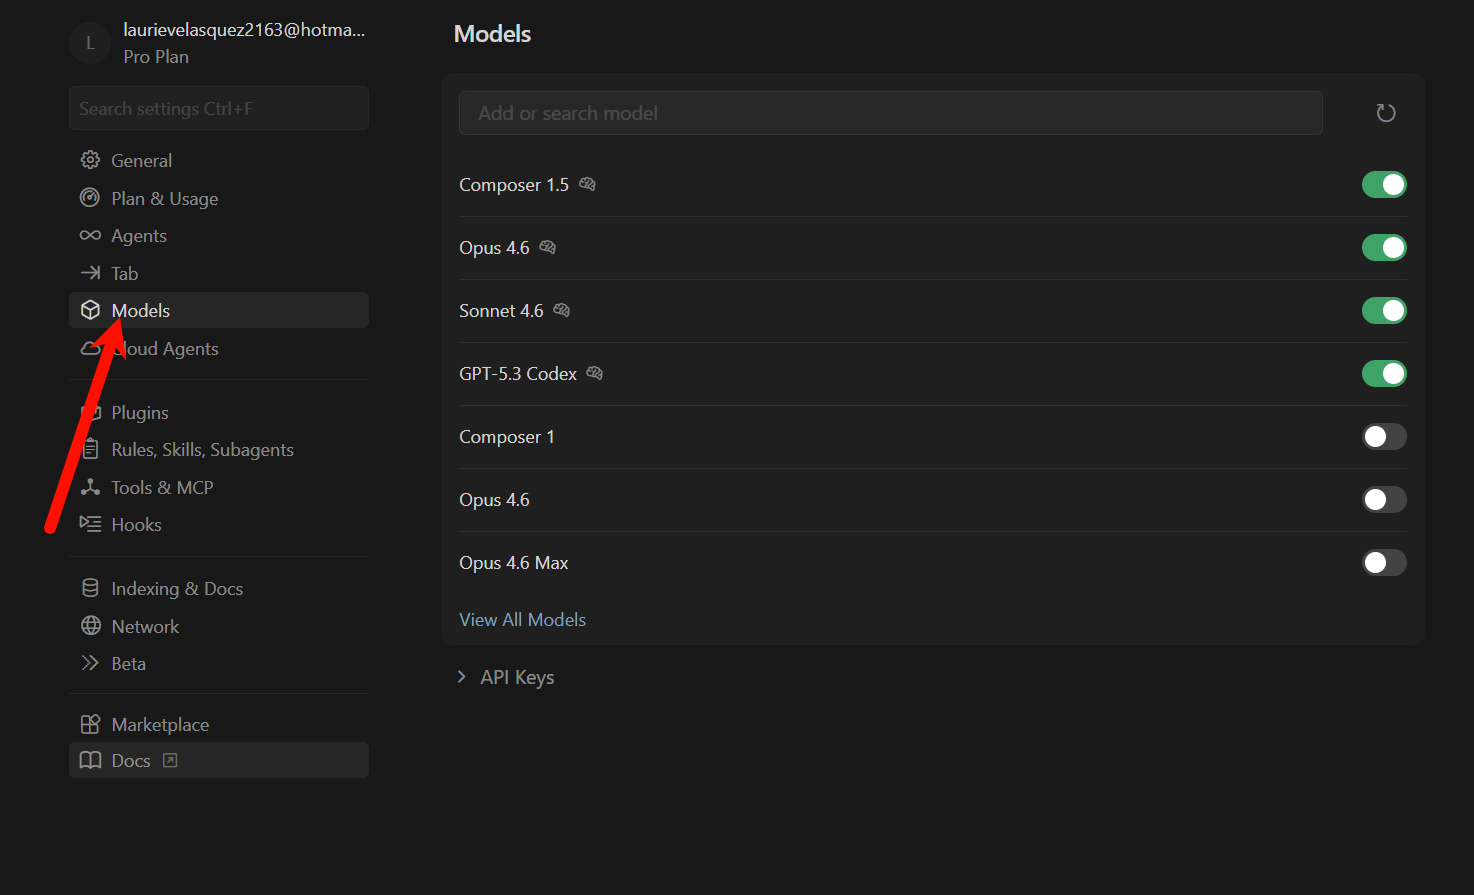Screen dimensions: 1474x895
Task: Click the brain icon beside enabled Opus 4.6
Action: (547, 247)
